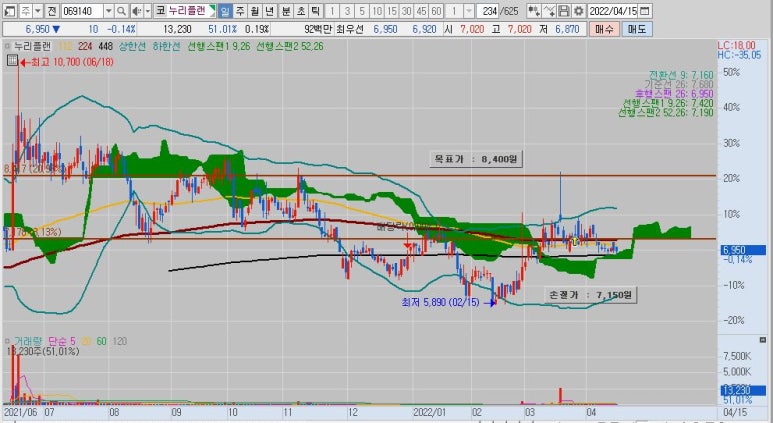Click the 6,950 current price axis tag
773x423 pixels.
[x=743, y=250]
